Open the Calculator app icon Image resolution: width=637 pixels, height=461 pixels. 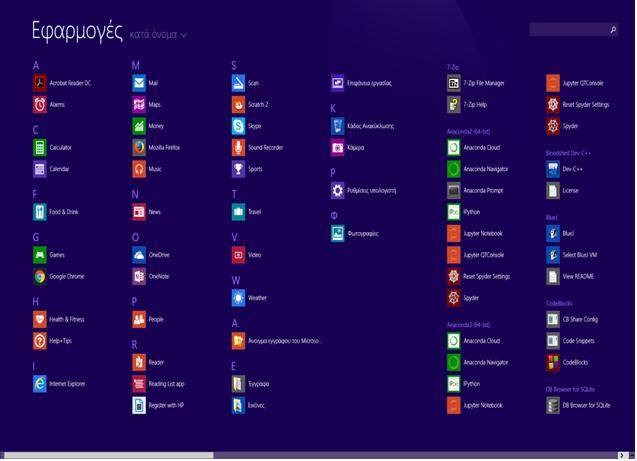tap(40, 147)
